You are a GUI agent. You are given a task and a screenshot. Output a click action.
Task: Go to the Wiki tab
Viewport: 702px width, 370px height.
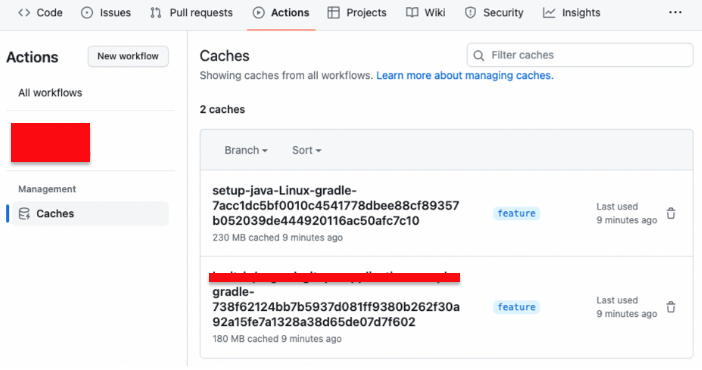425,13
